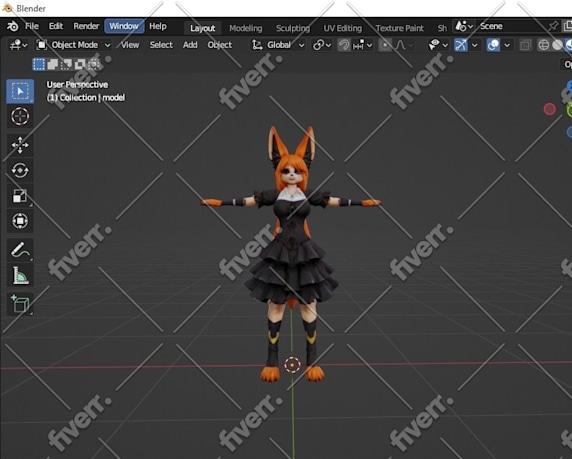This screenshot has width=572, height=459.
Task: Open the Edit menu
Action: (56, 26)
